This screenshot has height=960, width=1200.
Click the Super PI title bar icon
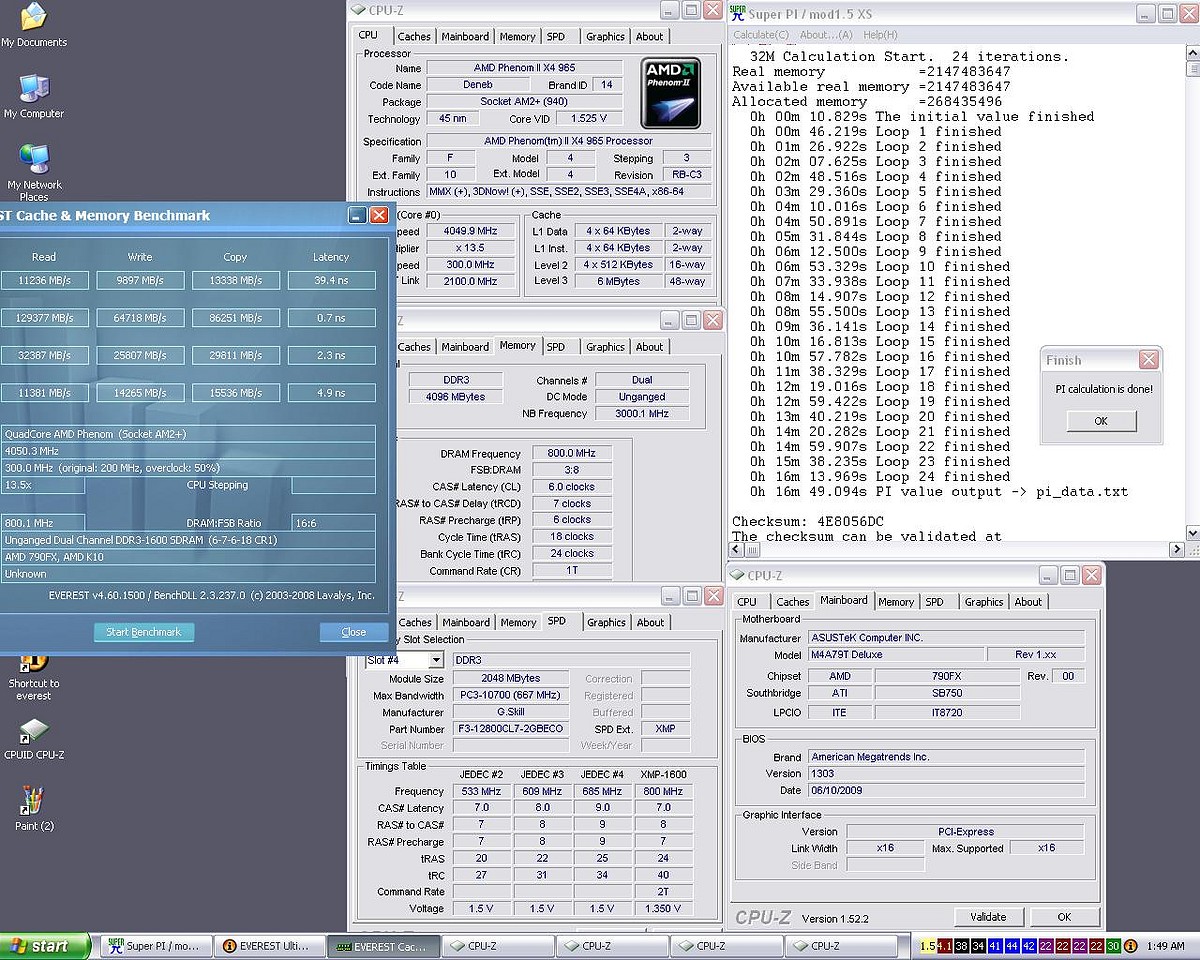click(x=738, y=13)
